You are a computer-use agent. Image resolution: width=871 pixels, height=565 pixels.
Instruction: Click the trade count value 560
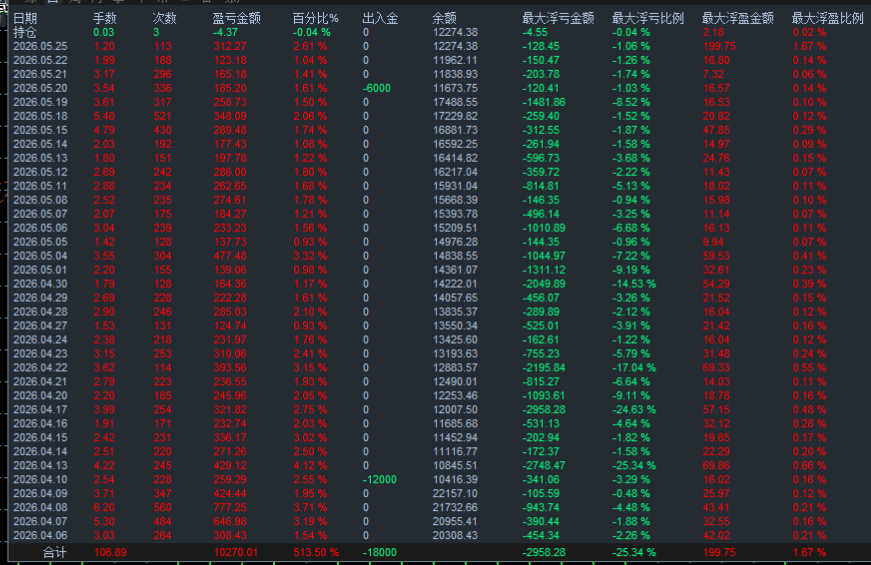163,507
